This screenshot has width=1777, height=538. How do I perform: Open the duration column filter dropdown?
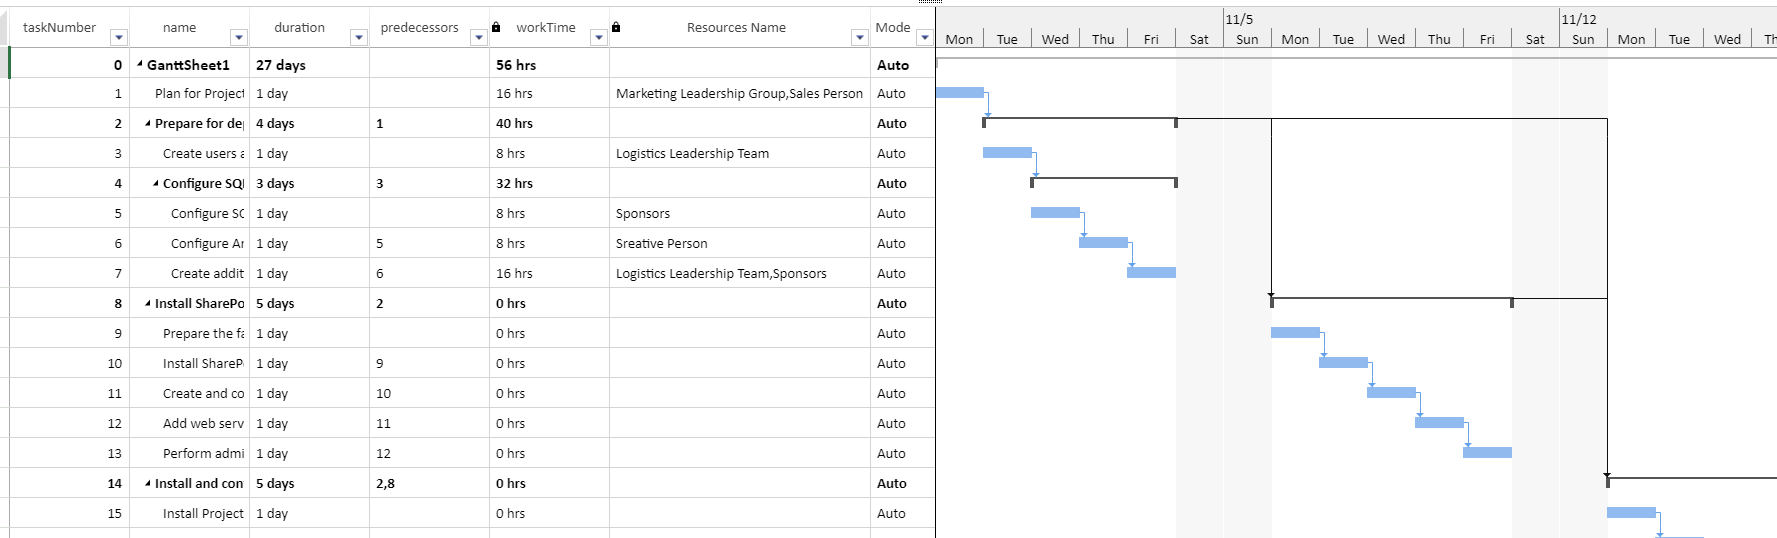pos(359,38)
